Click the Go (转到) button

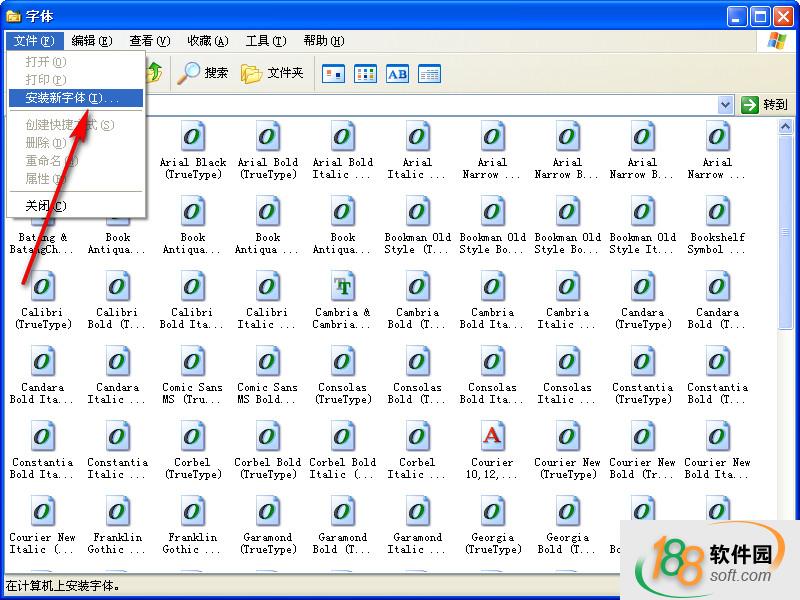coord(765,105)
